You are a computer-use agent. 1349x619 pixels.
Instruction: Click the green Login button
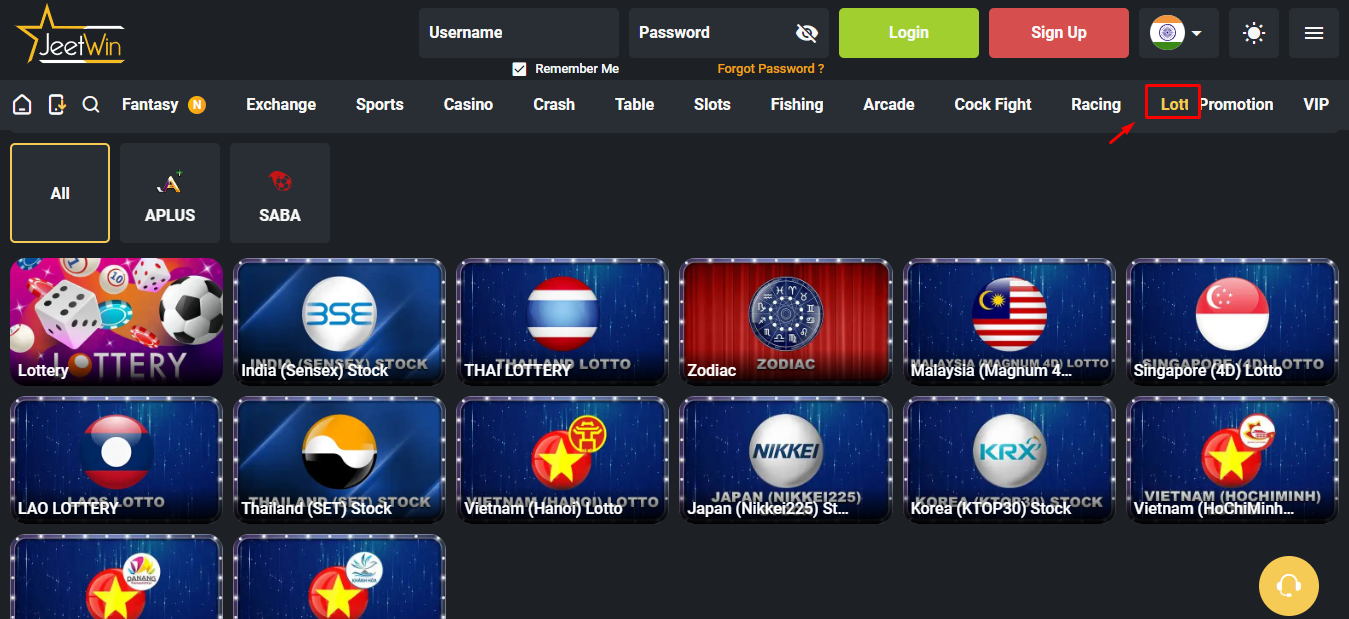pyautogui.click(x=909, y=33)
